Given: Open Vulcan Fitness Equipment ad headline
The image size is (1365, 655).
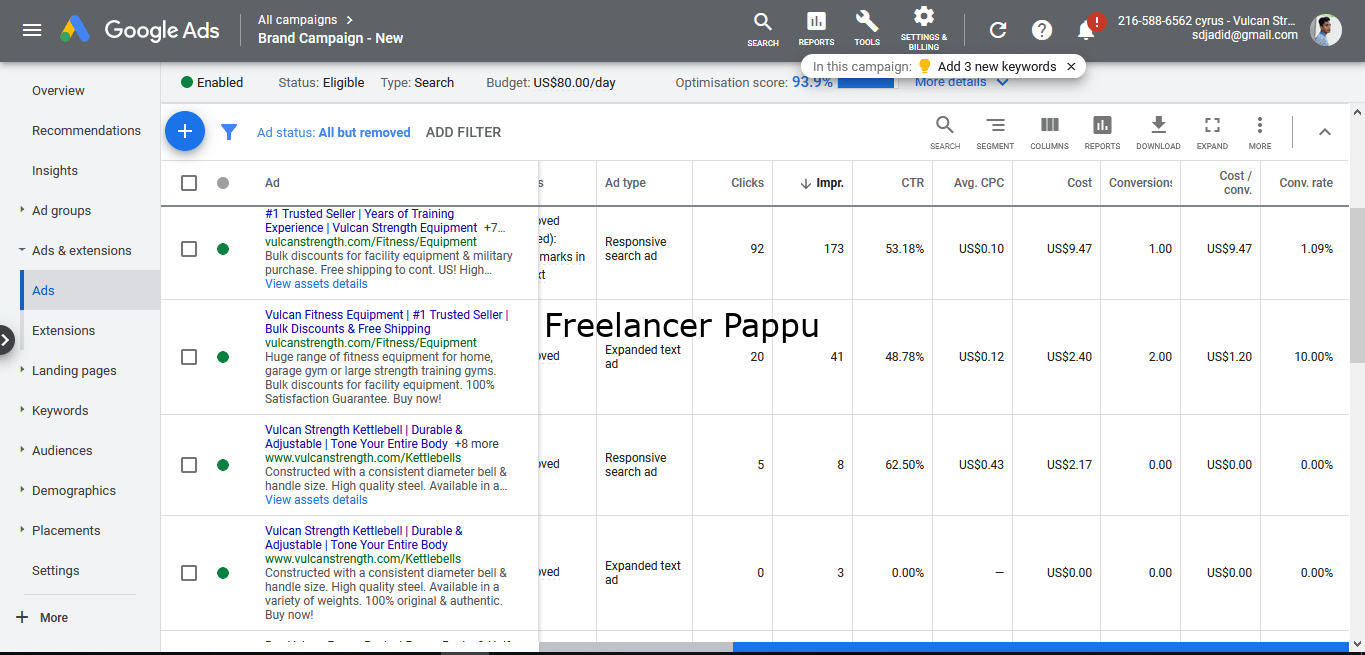Looking at the screenshot, I should click(386, 322).
